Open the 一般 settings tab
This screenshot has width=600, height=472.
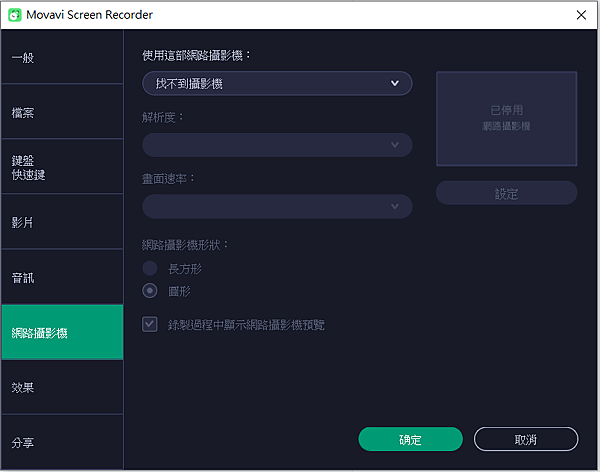click(62, 57)
